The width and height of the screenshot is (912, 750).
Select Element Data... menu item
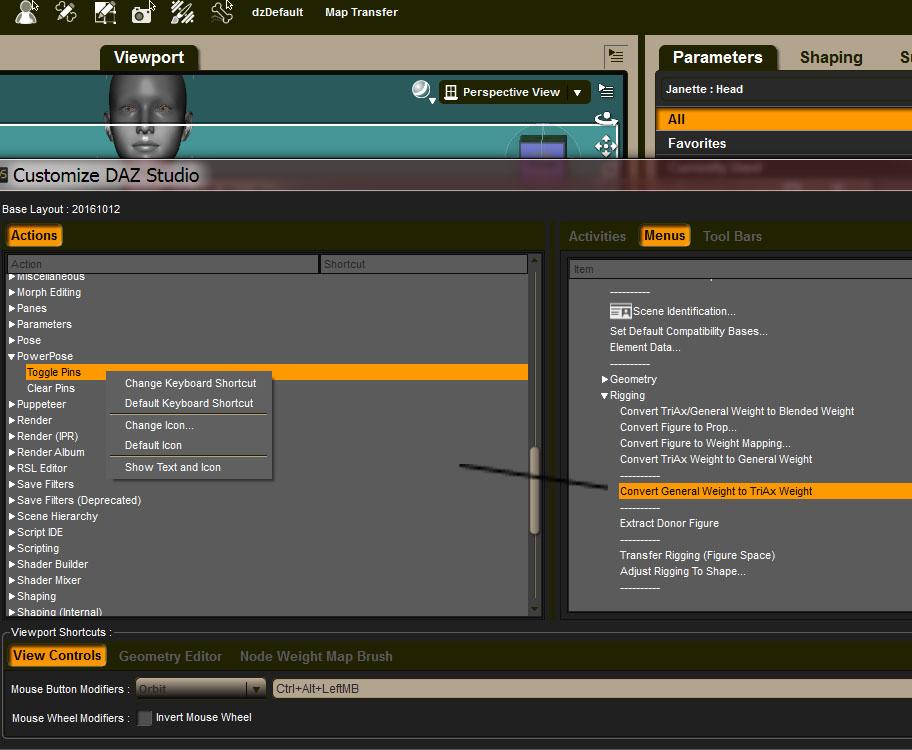click(x=645, y=347)
